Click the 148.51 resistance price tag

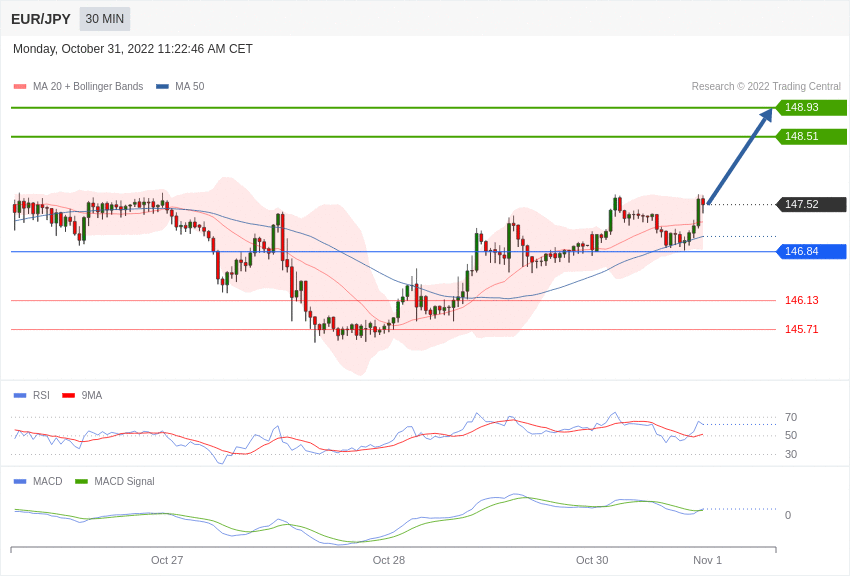tap(812, 136)
